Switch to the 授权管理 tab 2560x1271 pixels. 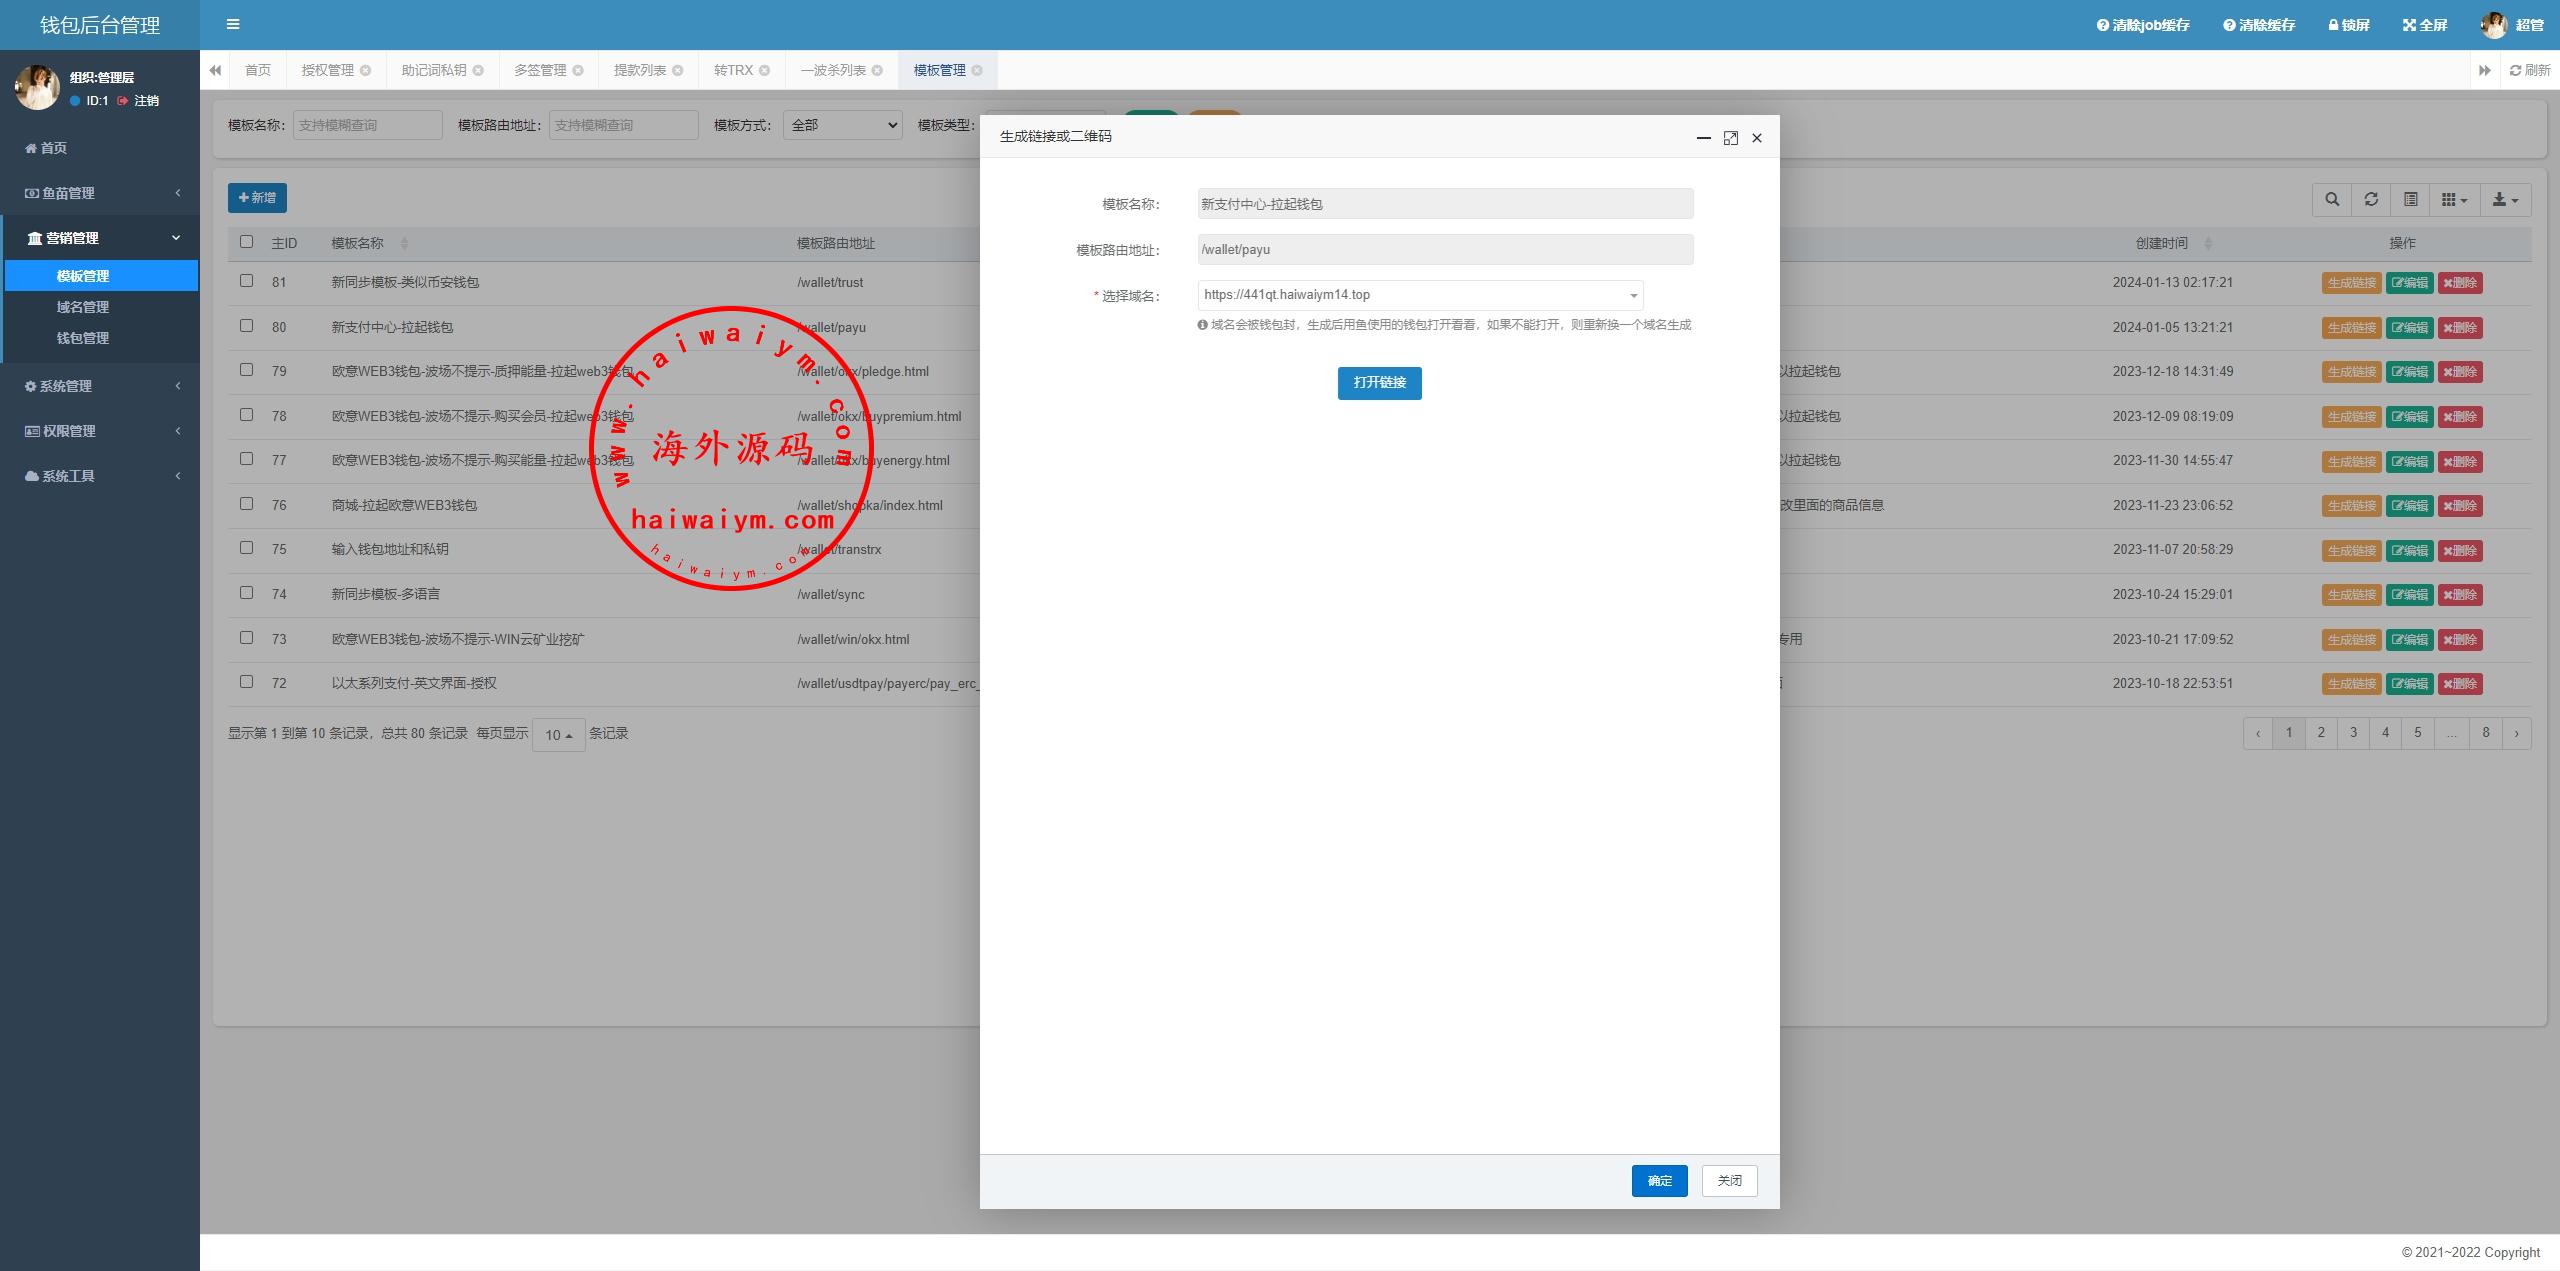327,70
